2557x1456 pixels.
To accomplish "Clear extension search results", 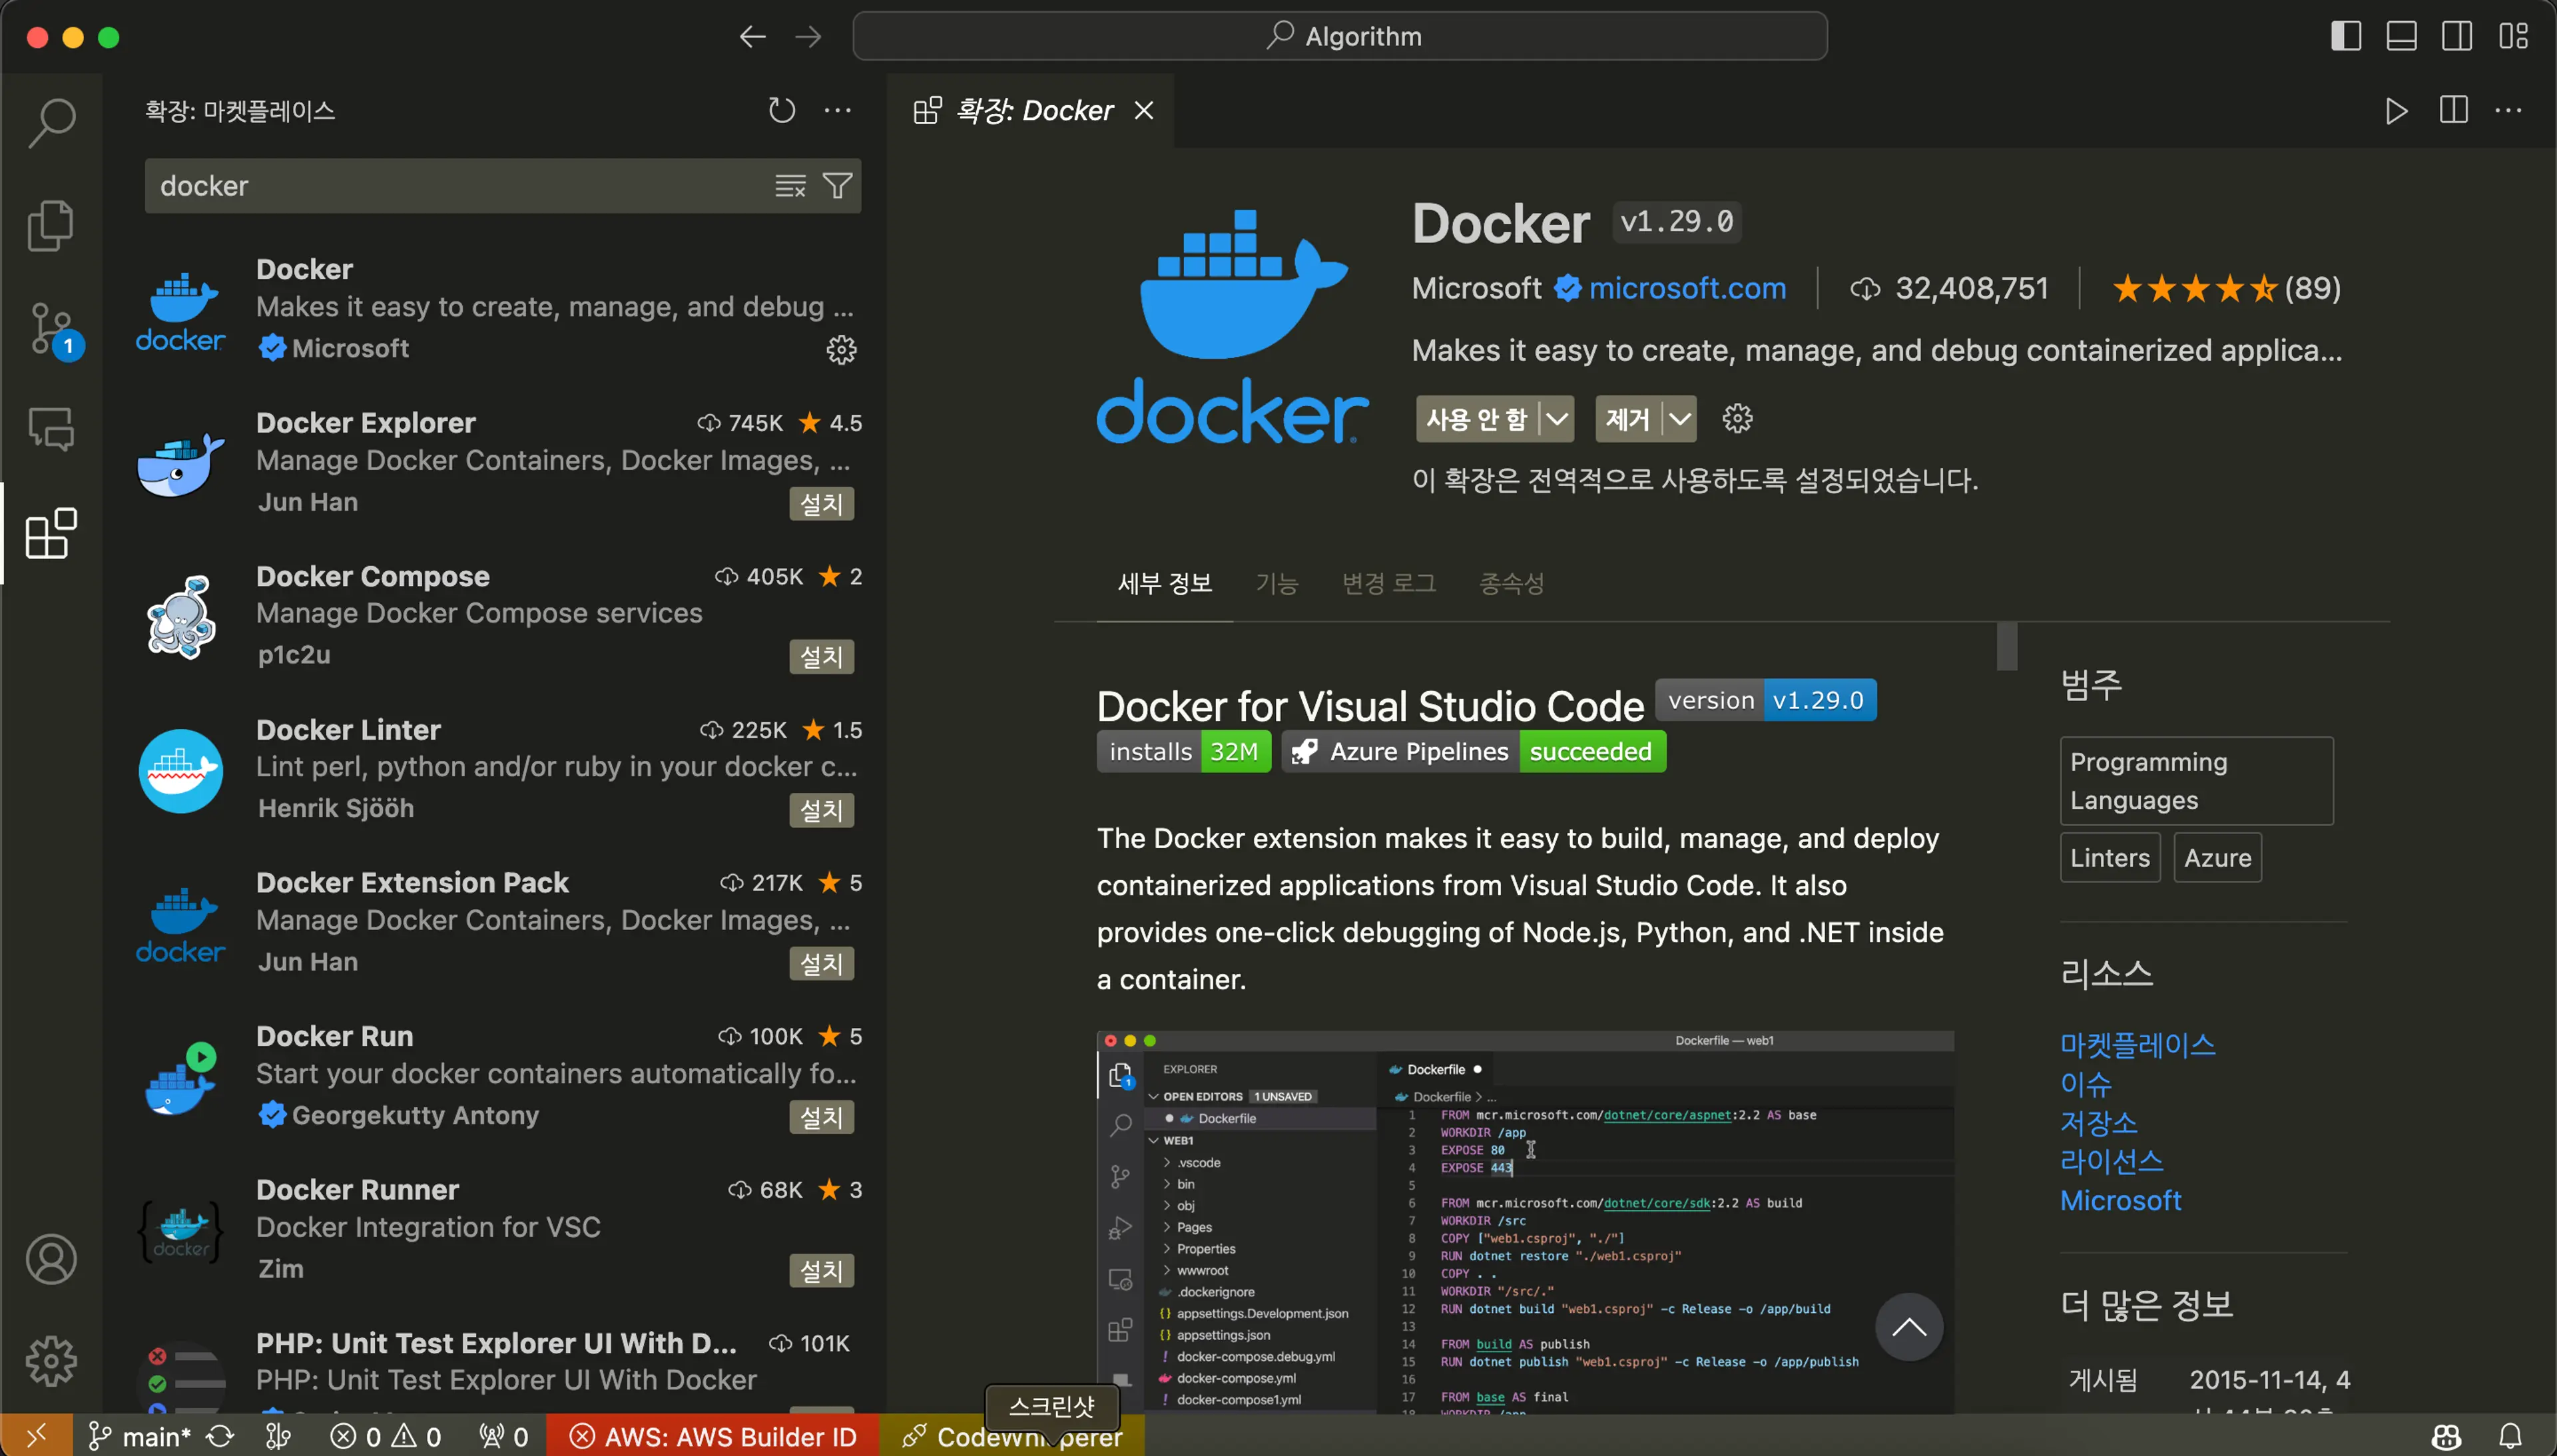I will click(790, 186).
